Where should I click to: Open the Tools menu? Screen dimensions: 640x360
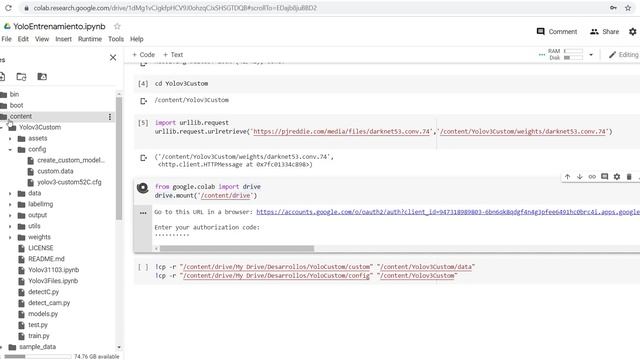(116, 39)
